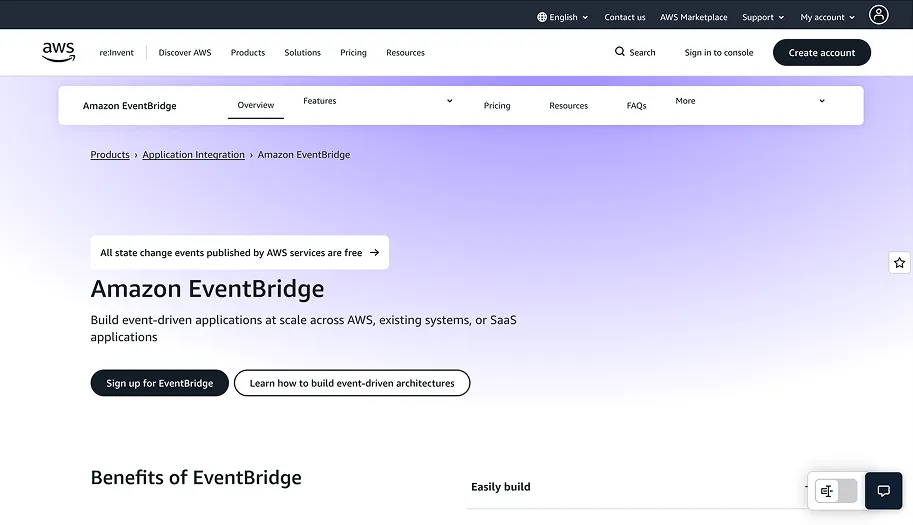Image resolution: width=913 pixels, height=525 pixels.
Task: Open the Pricing top menu item
Action: [353, 52]
